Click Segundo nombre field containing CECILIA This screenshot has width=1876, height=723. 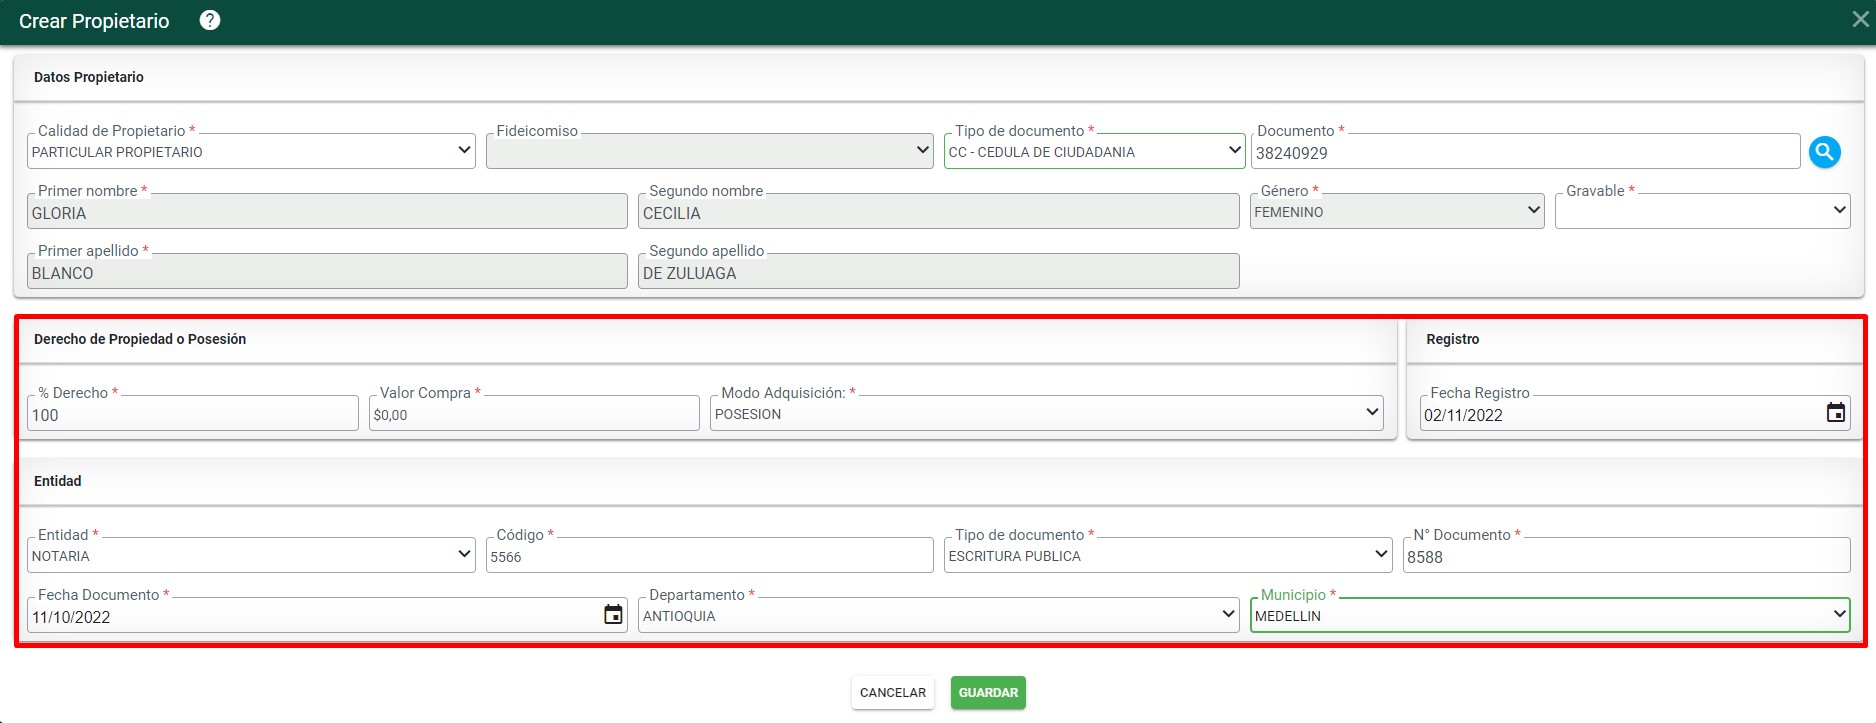tap(939, 212)
